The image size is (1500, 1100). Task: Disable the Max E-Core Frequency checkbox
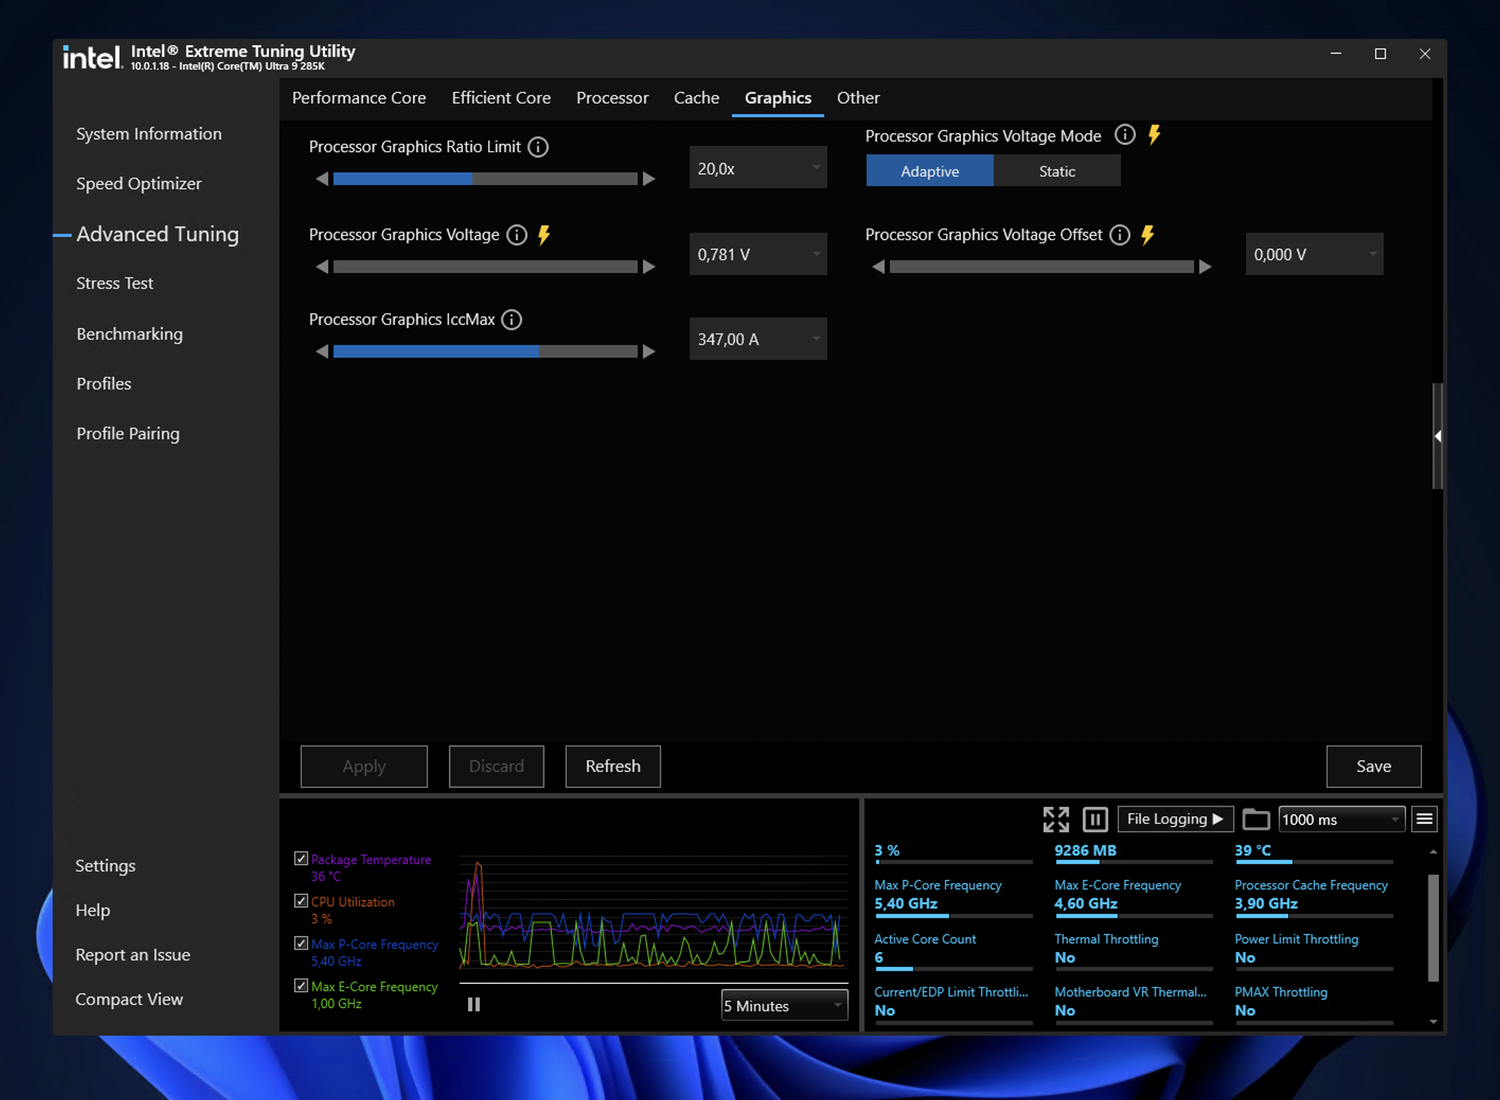point(301,986)
